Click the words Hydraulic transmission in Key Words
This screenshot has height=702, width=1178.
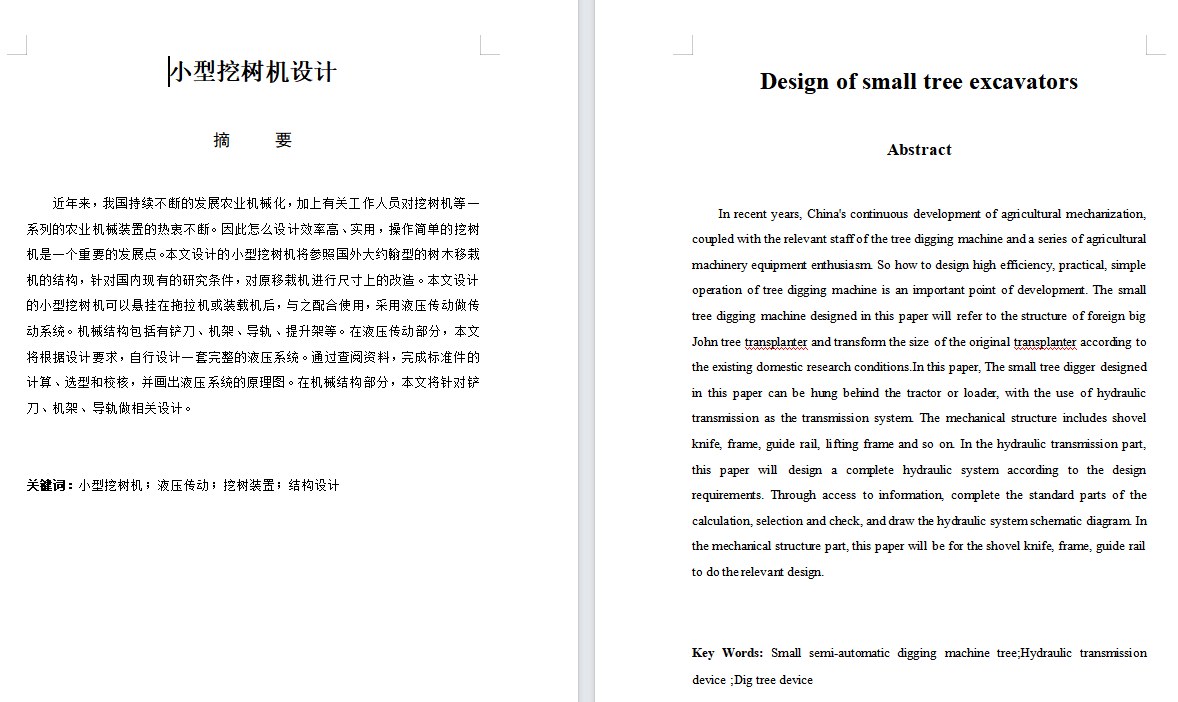coord(1083,653)
